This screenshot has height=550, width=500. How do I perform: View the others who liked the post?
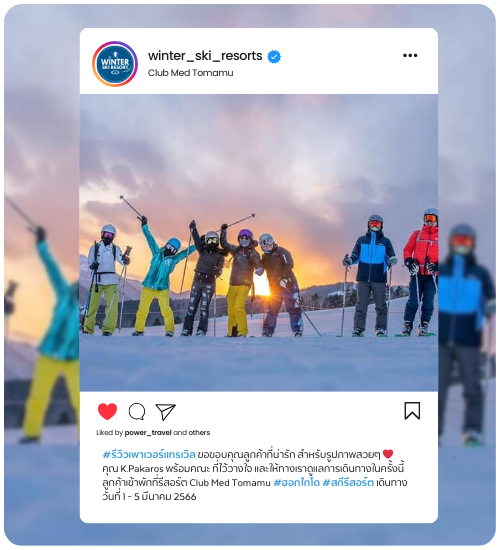pyautogui.click(x=200, y=432)
